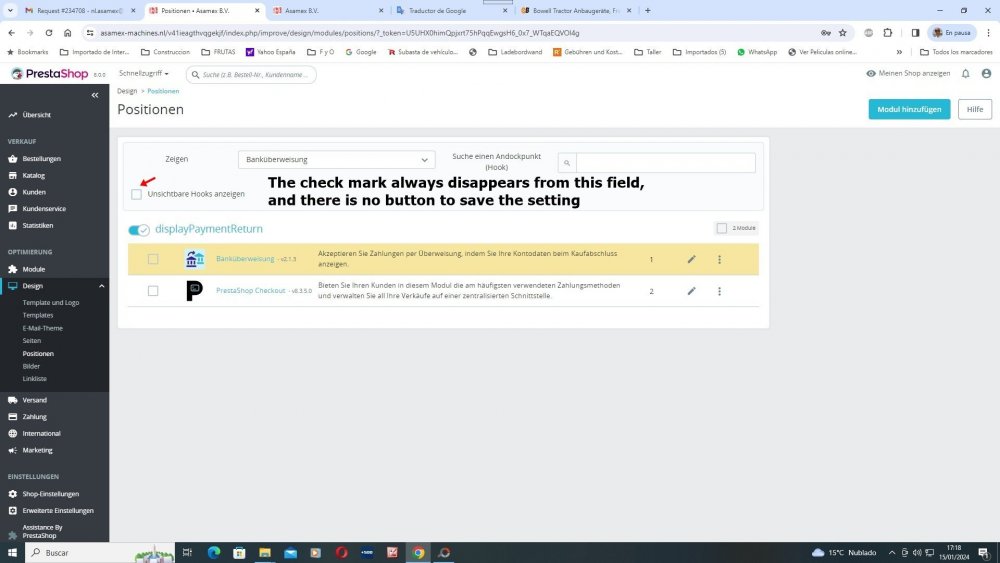This screenshot has width=1000, height=563.
Task: Click the PrestaShop logo
Action: click(x=50, y=74)
